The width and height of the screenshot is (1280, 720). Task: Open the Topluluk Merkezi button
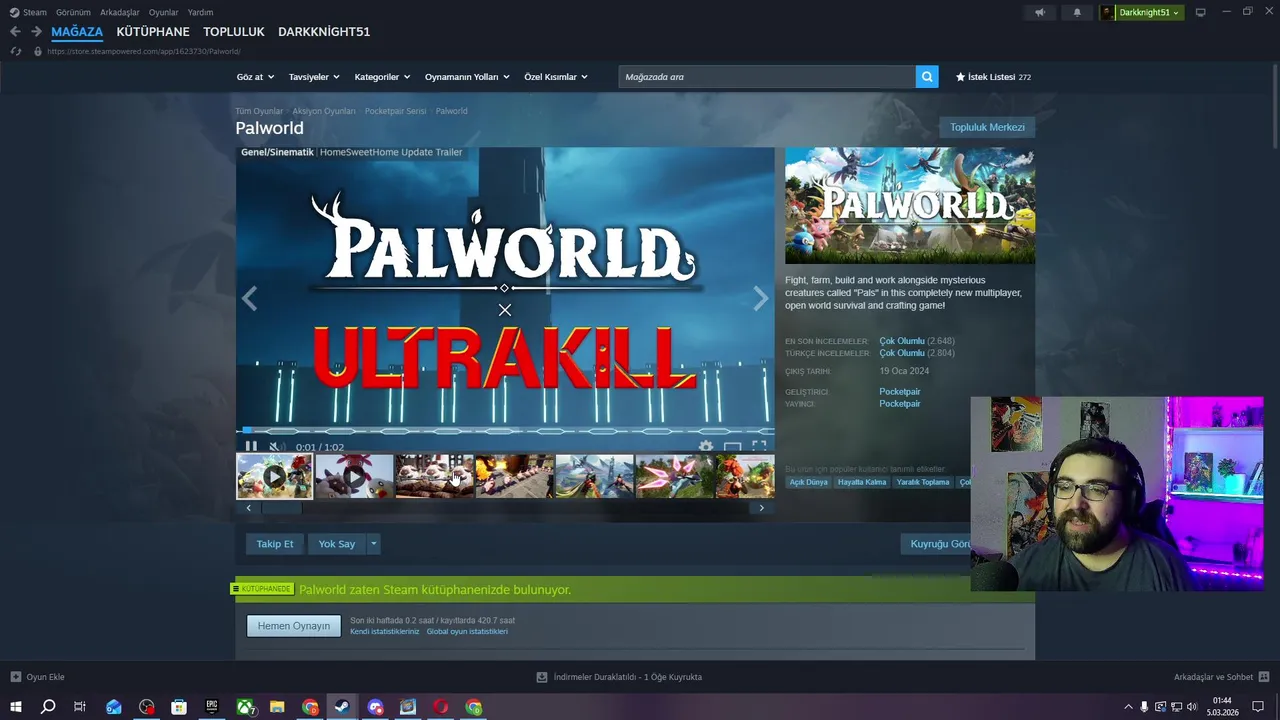pos(987,127)
